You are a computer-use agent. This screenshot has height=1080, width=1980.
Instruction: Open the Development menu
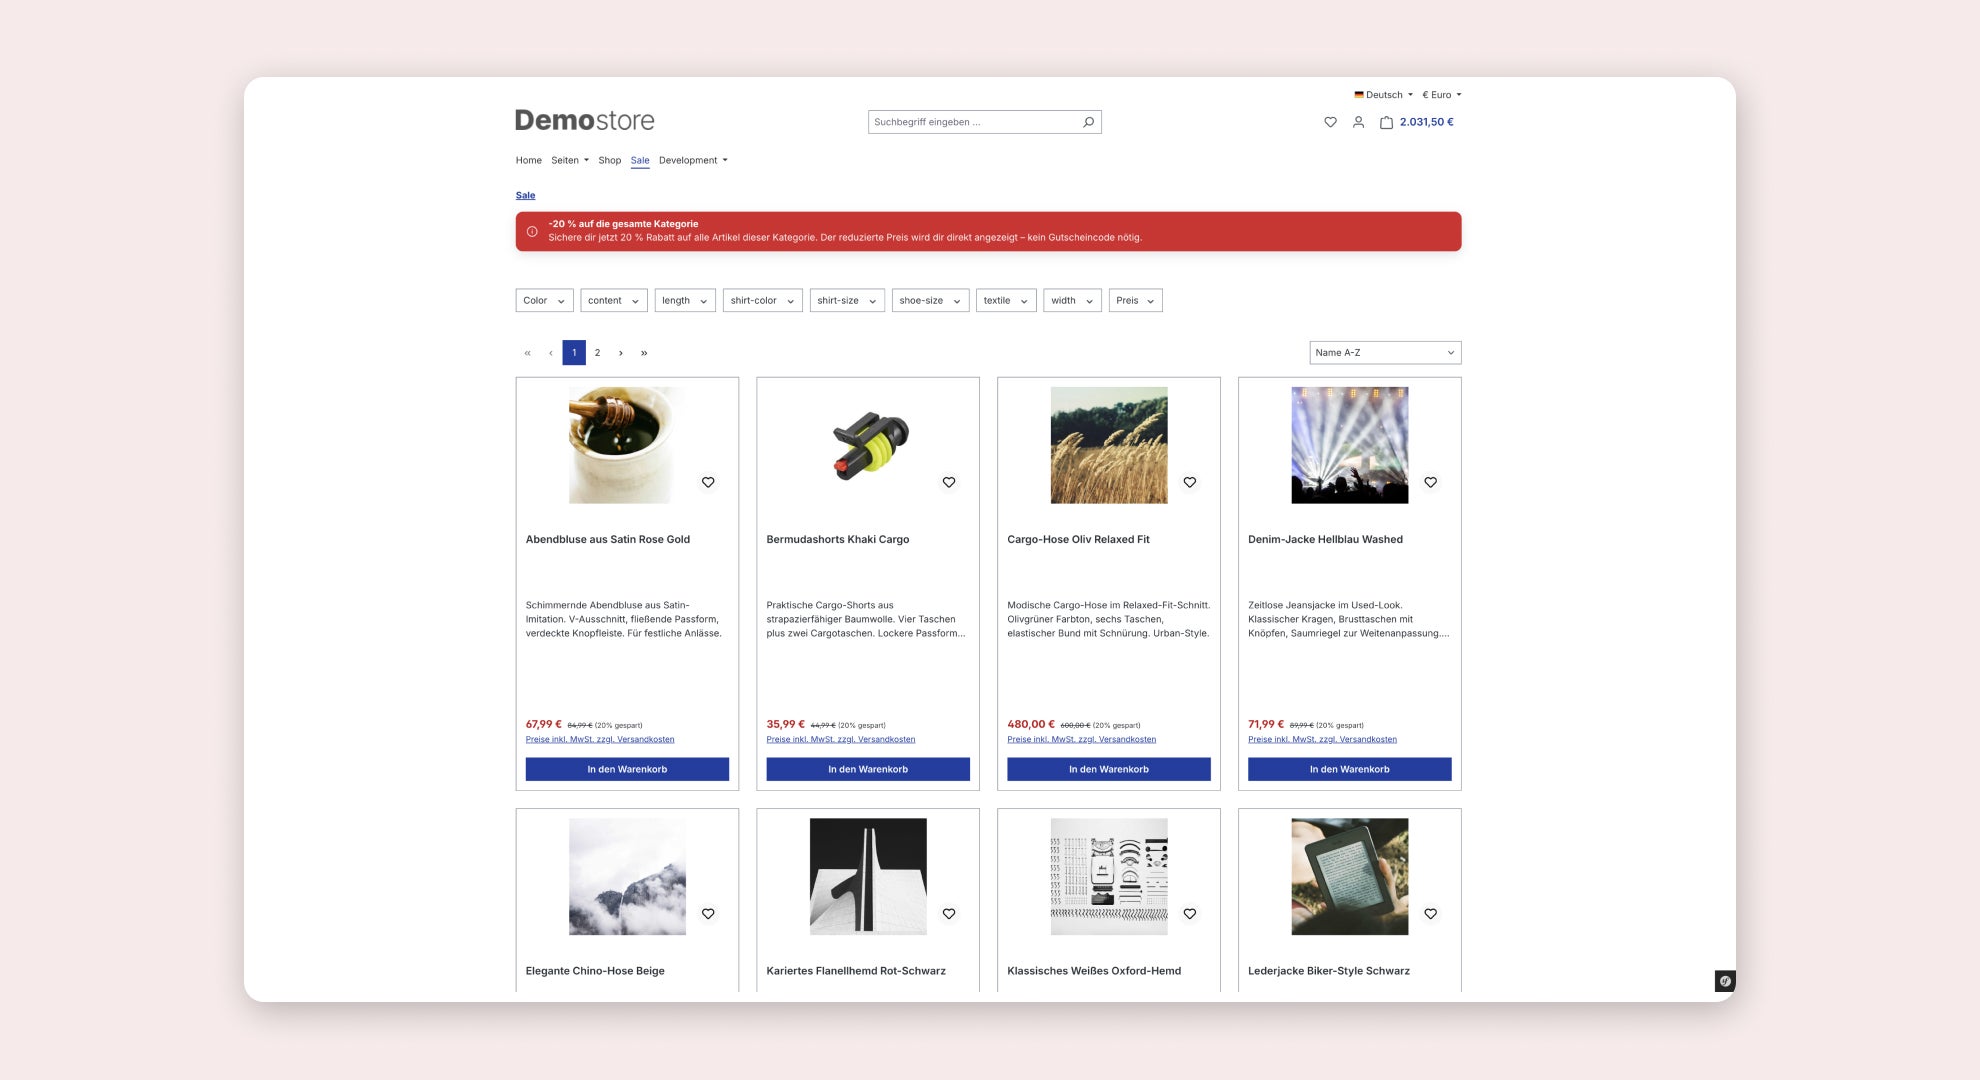(x=693, y=160)
